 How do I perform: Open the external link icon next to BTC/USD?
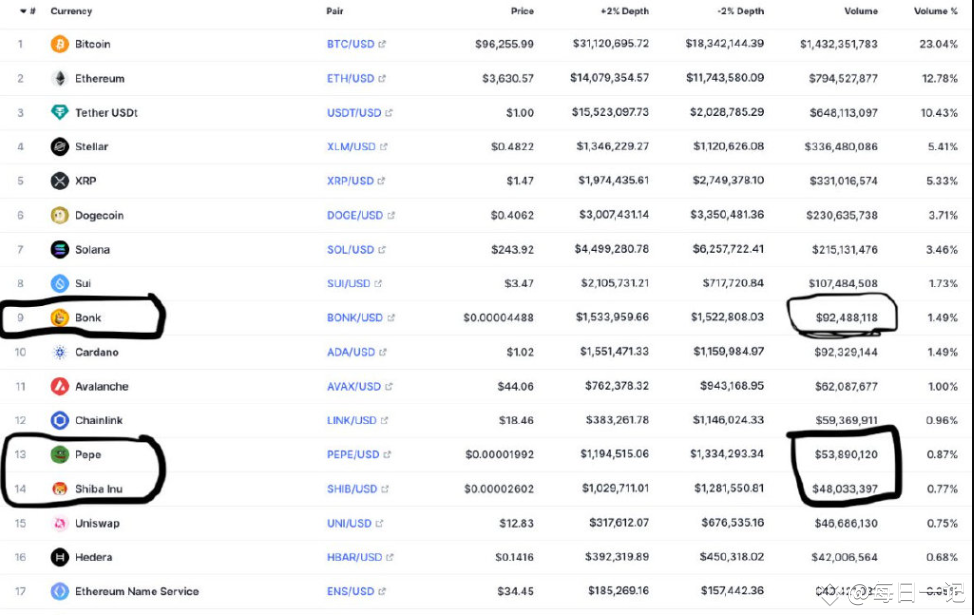(x=383, y=44)
